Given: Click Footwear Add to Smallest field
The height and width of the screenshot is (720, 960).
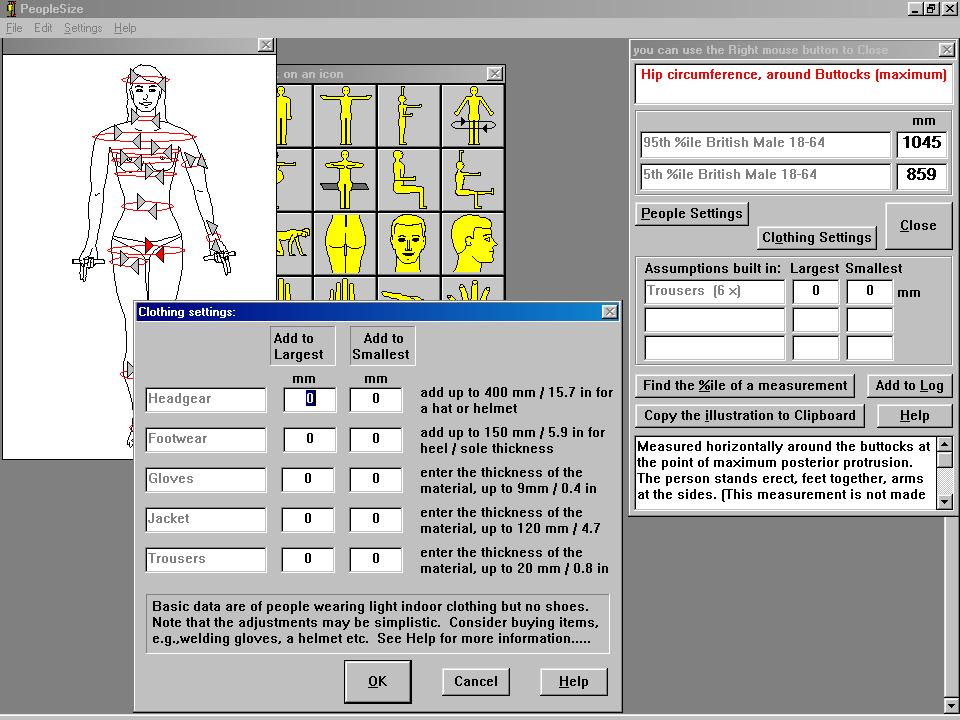Looking at the screenshot, I should [x=376, y=439].
